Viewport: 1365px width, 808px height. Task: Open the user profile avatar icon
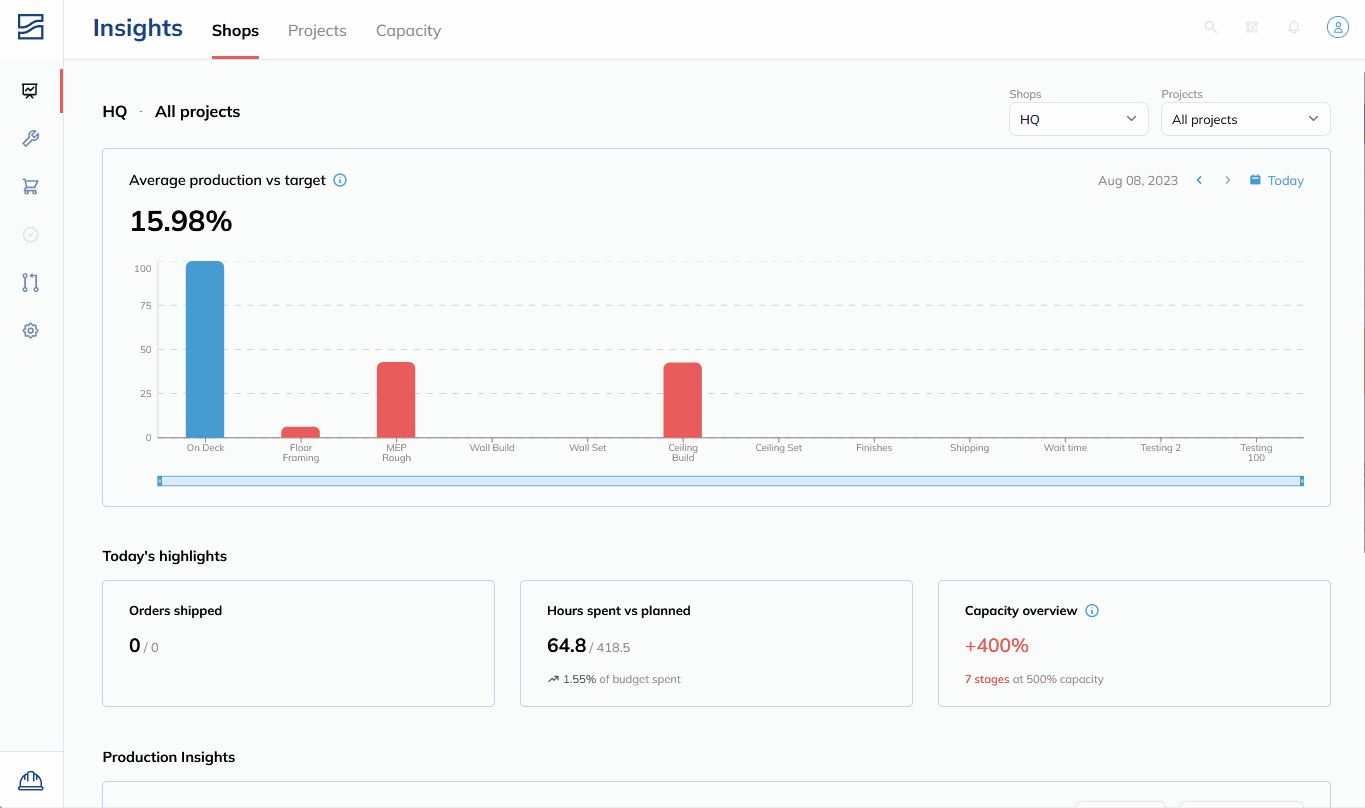[1338, 27]
